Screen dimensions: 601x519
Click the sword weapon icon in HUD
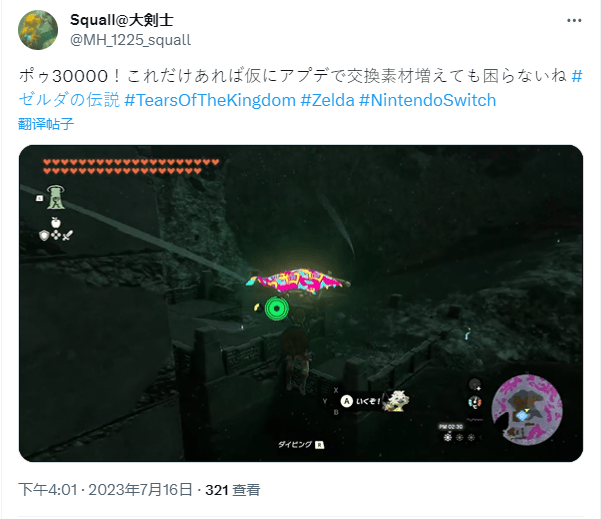(x=68, y=235)
